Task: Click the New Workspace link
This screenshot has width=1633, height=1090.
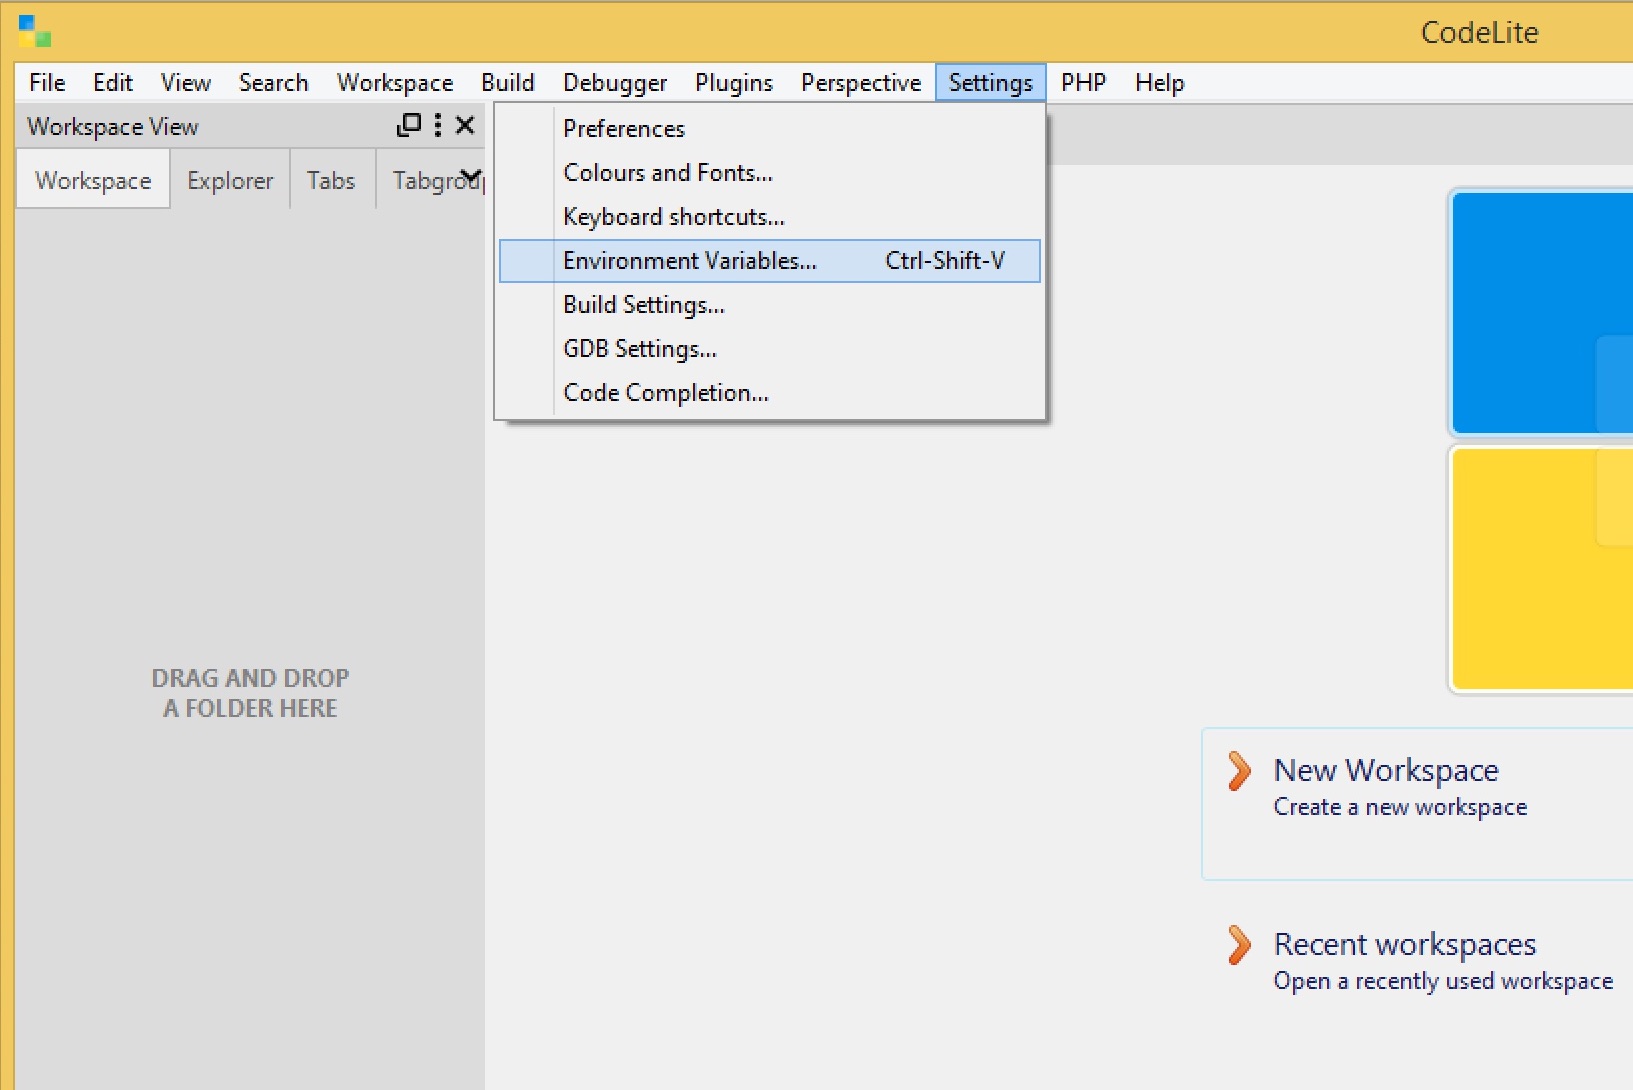Action: 1386,770
